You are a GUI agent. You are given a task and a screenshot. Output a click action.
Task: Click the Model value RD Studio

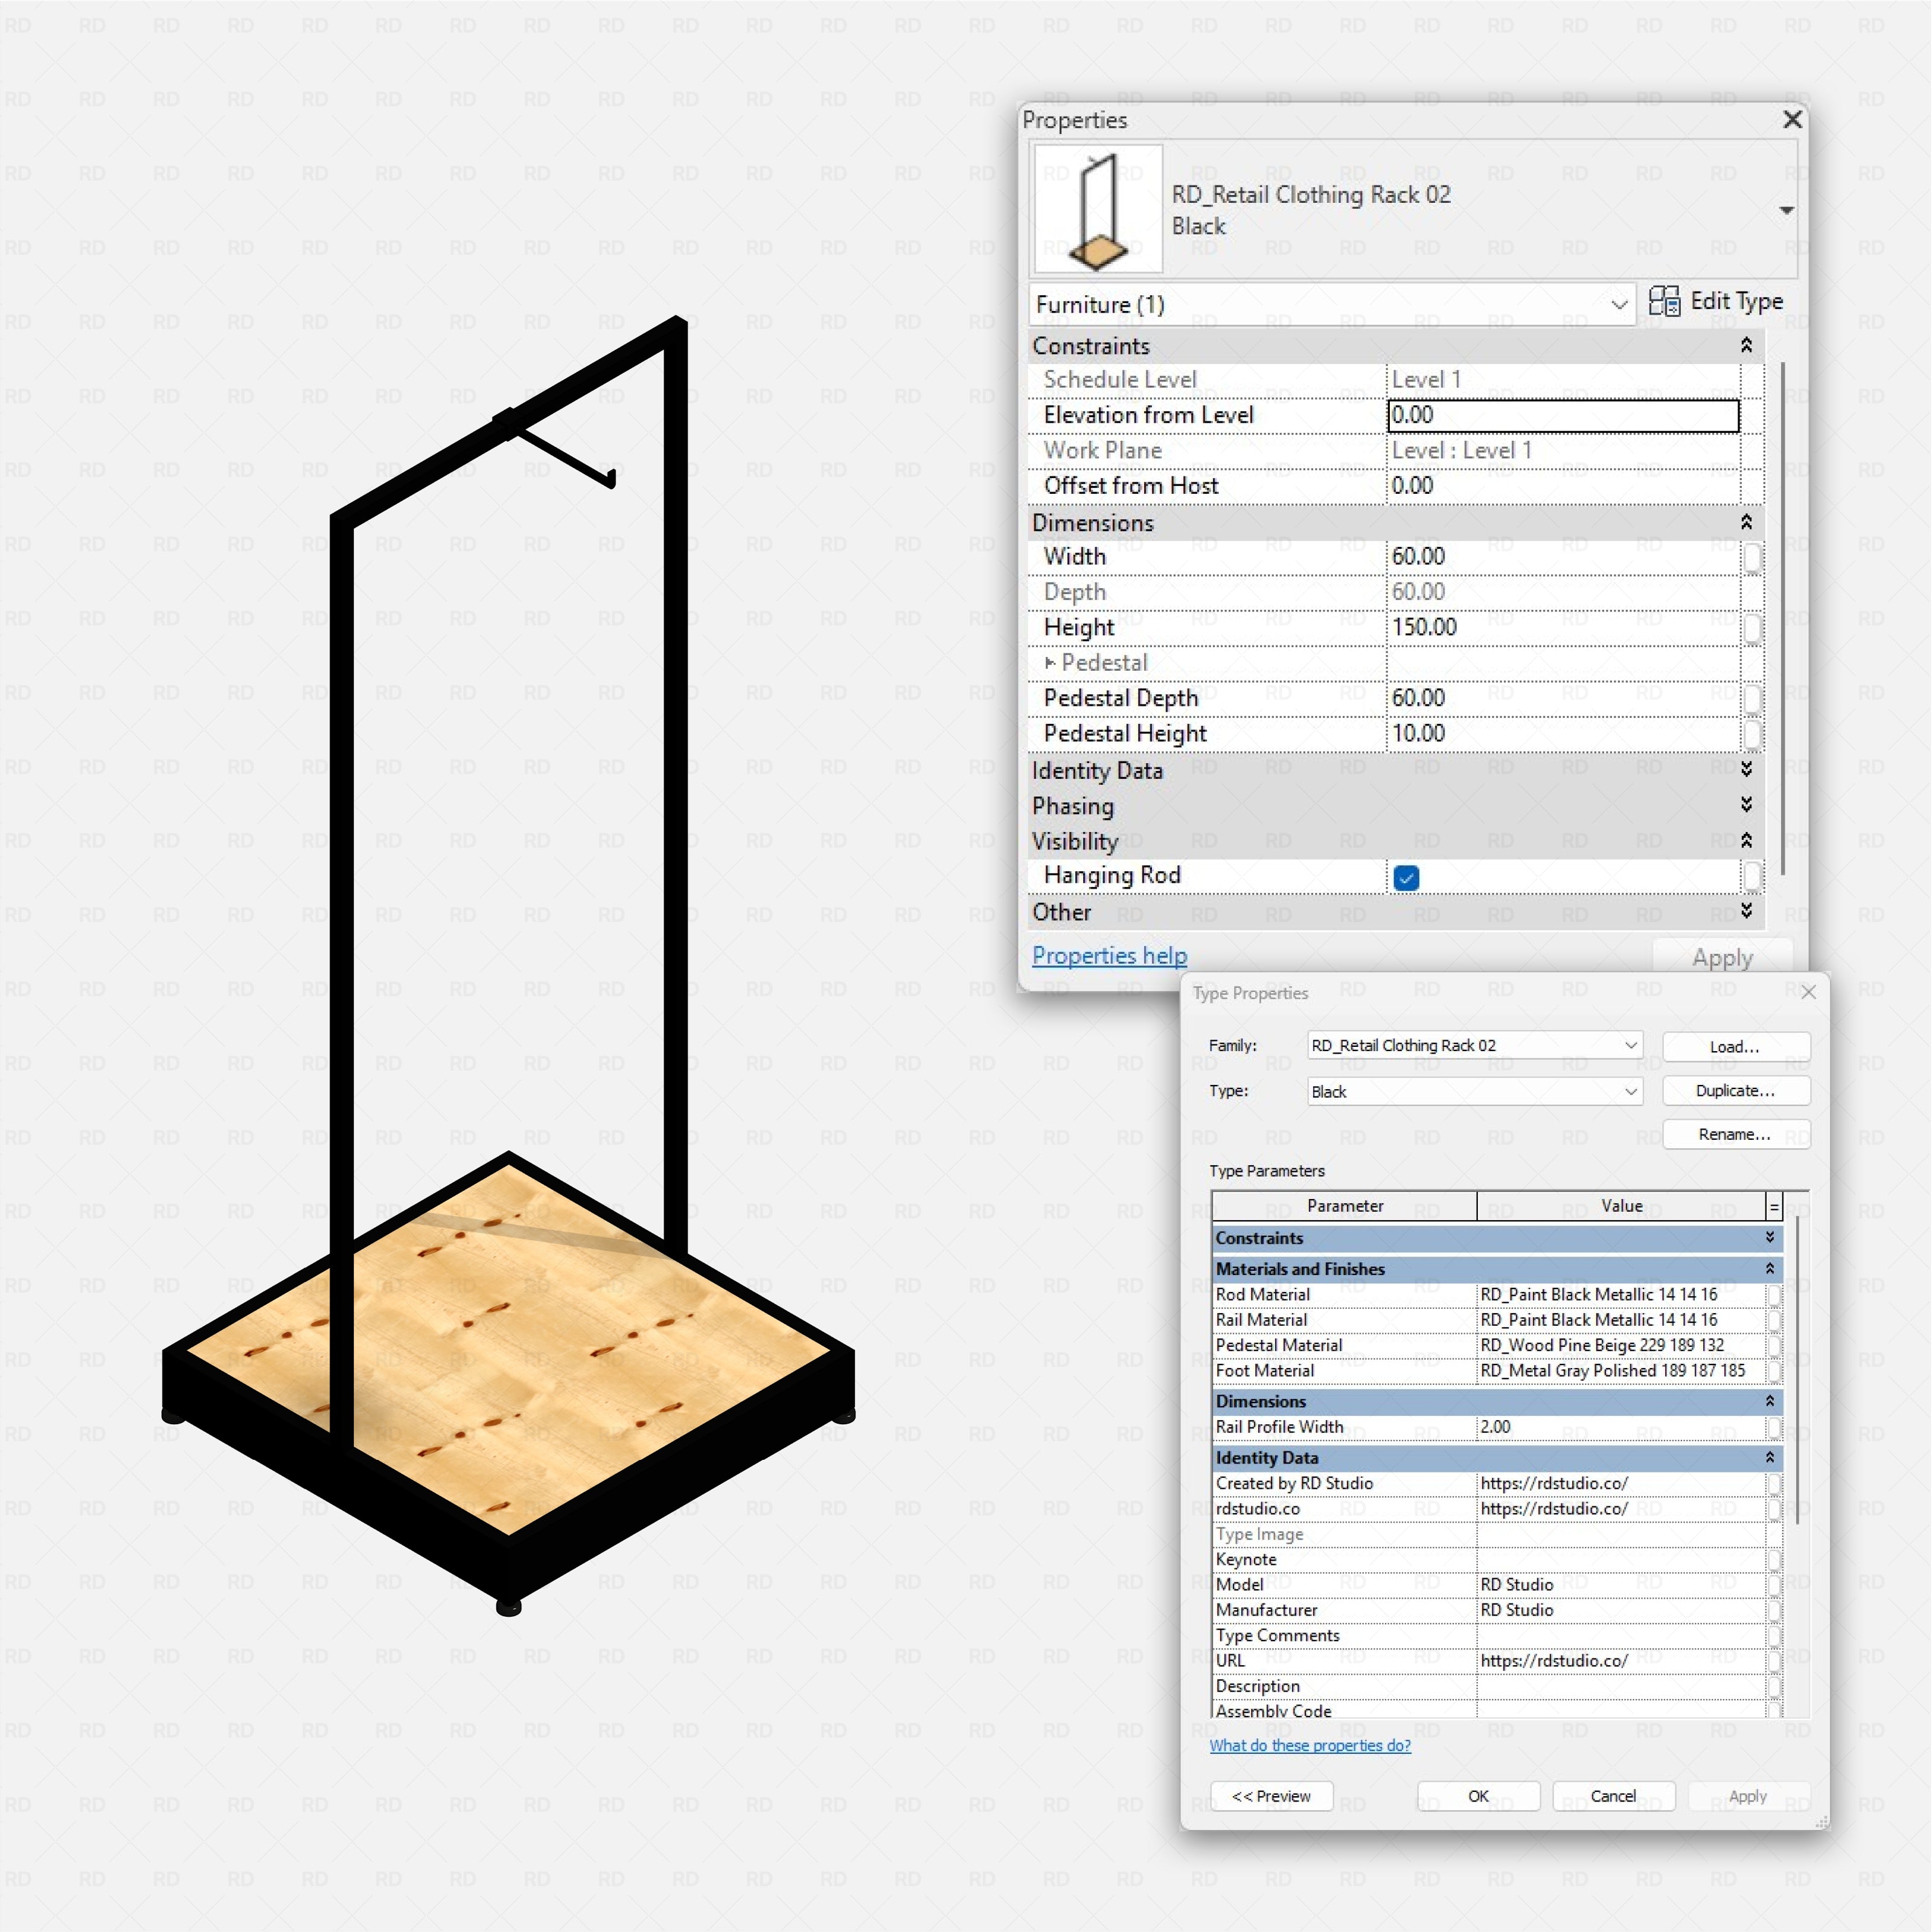pos(1620,1585)
